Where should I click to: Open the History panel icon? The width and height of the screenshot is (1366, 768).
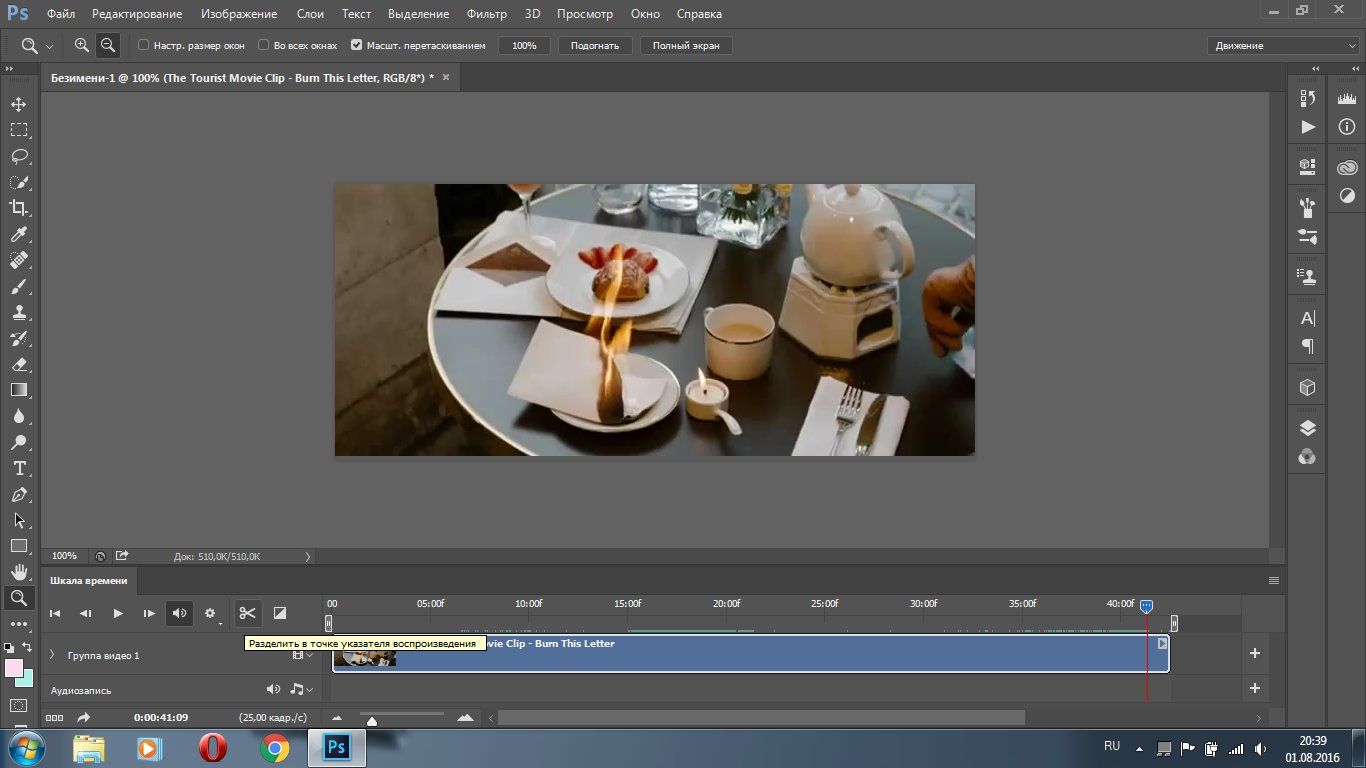(x=1307, y=98)
